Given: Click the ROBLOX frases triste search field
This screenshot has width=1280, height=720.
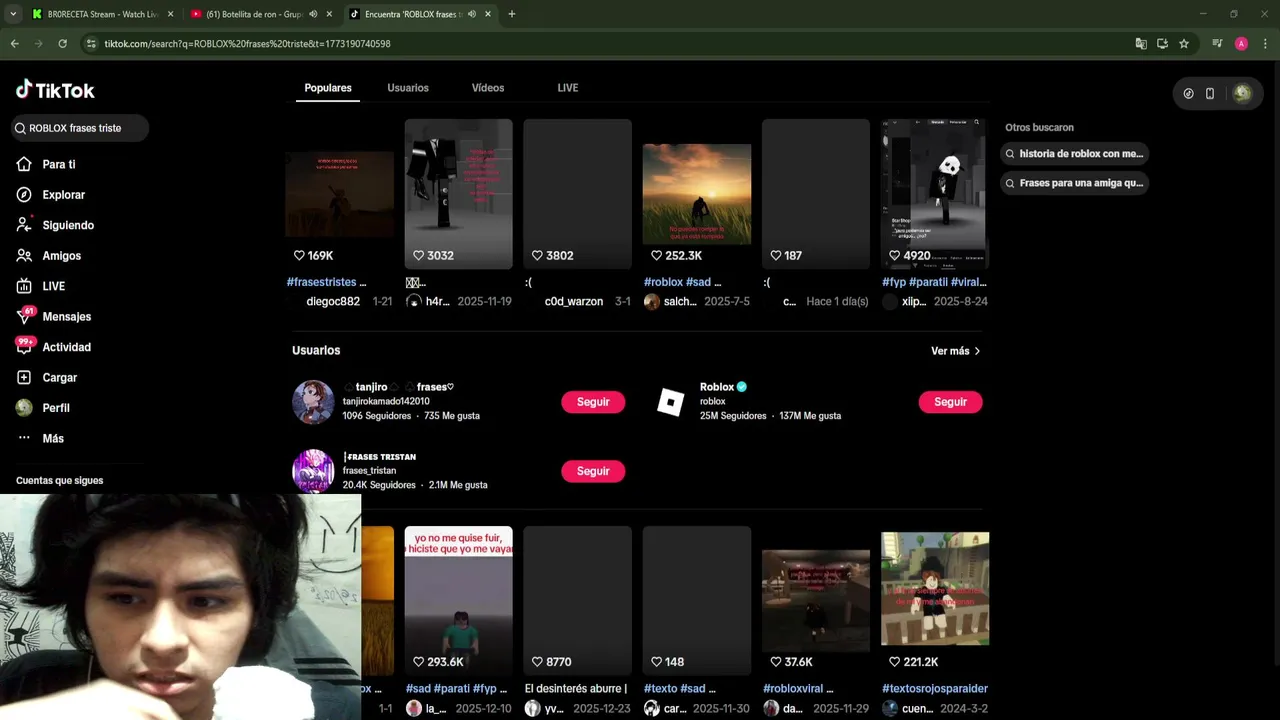Looking at the screenshot, I should [x=80, y=128].
